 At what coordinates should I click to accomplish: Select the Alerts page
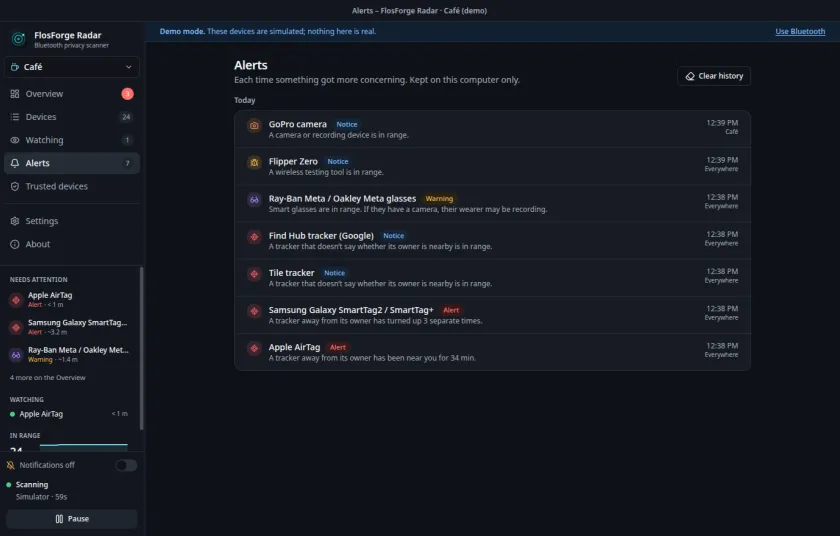point(72,163)
